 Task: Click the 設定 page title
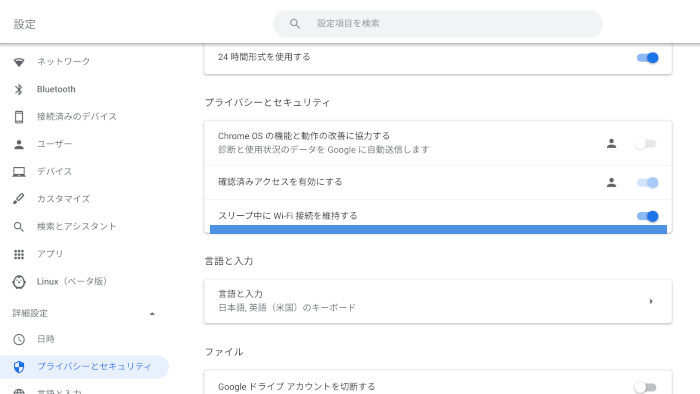tap(24, 24)
